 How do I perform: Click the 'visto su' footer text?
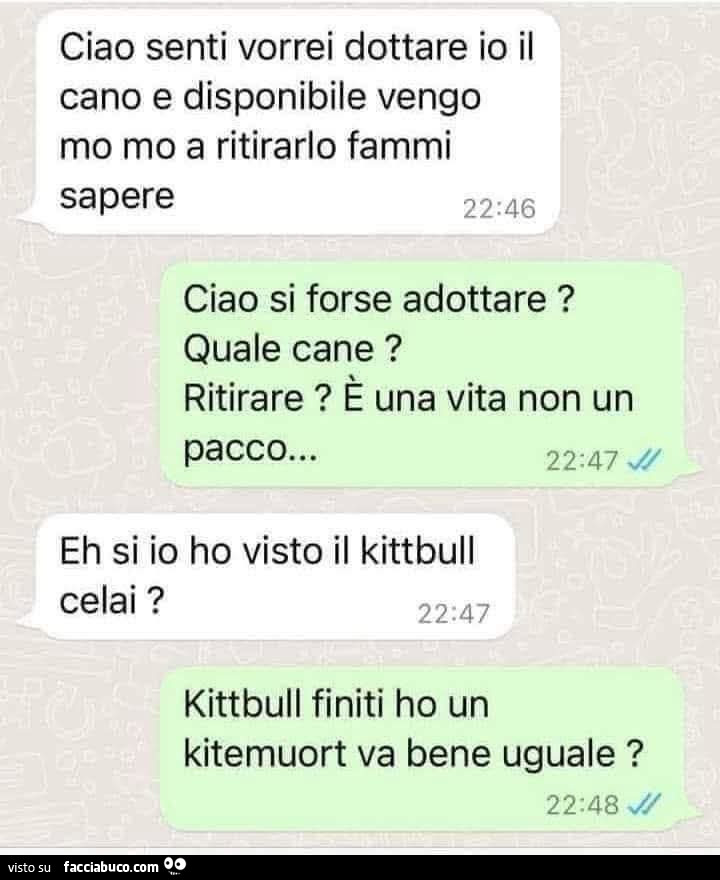pyautogui.click(x=29, y=868)
